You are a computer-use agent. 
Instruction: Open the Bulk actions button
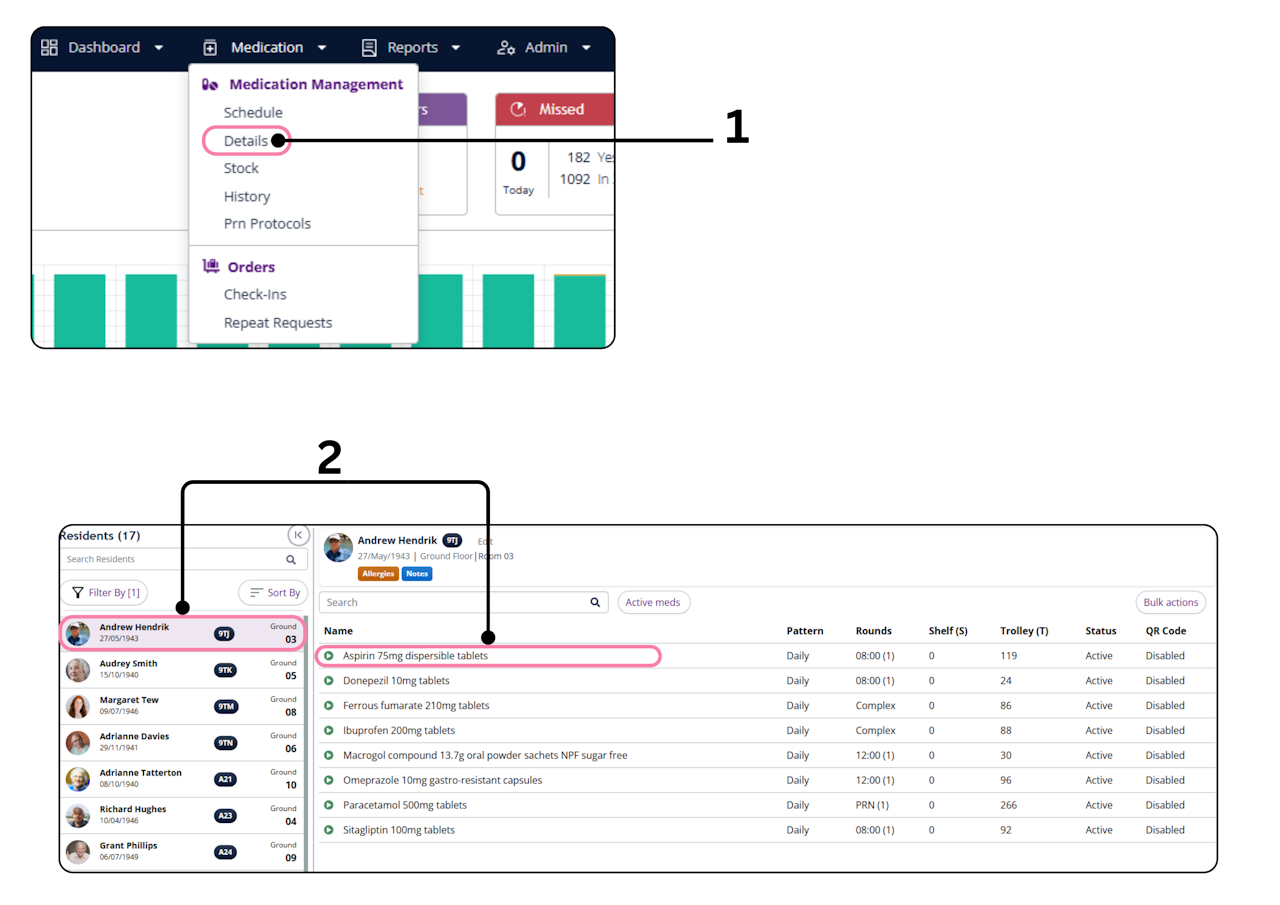1171,602
